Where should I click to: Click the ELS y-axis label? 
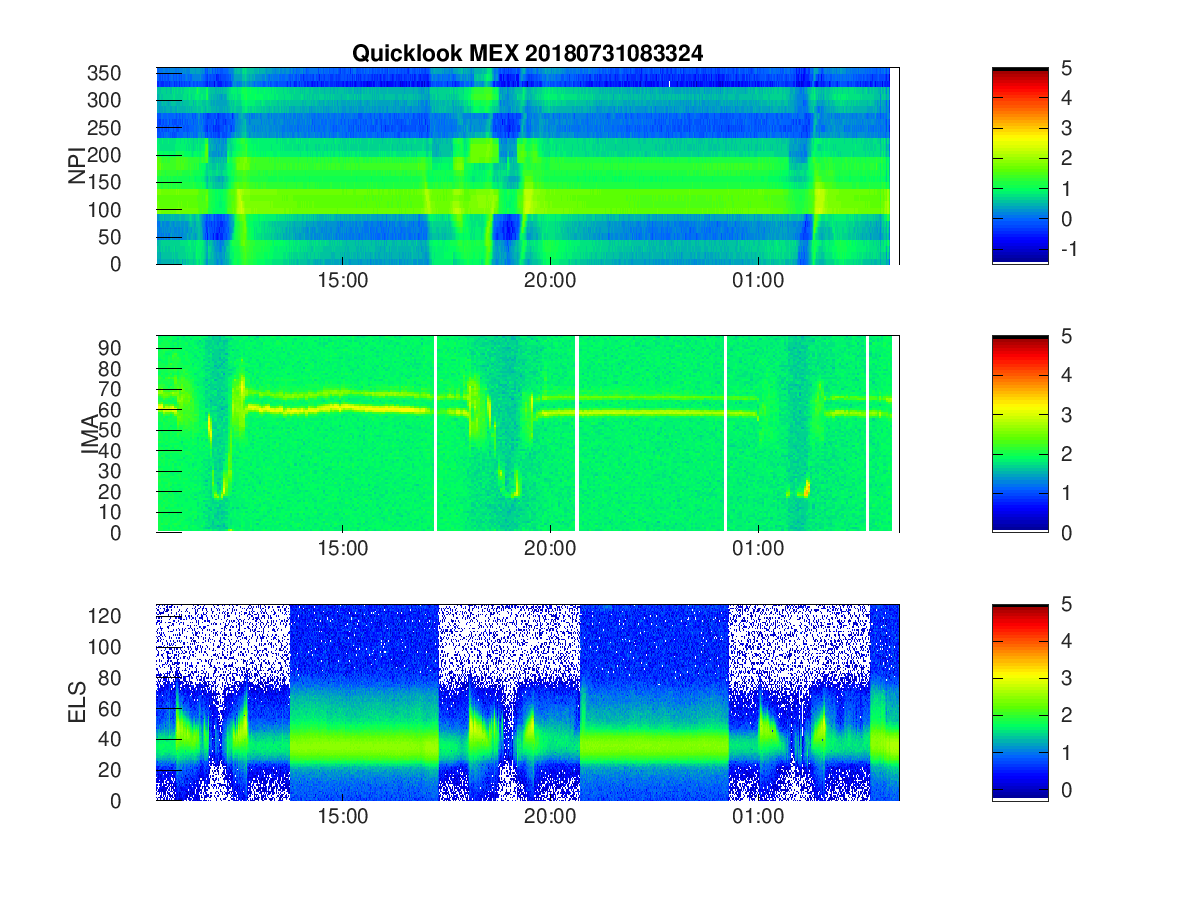[x=78, y=702]
